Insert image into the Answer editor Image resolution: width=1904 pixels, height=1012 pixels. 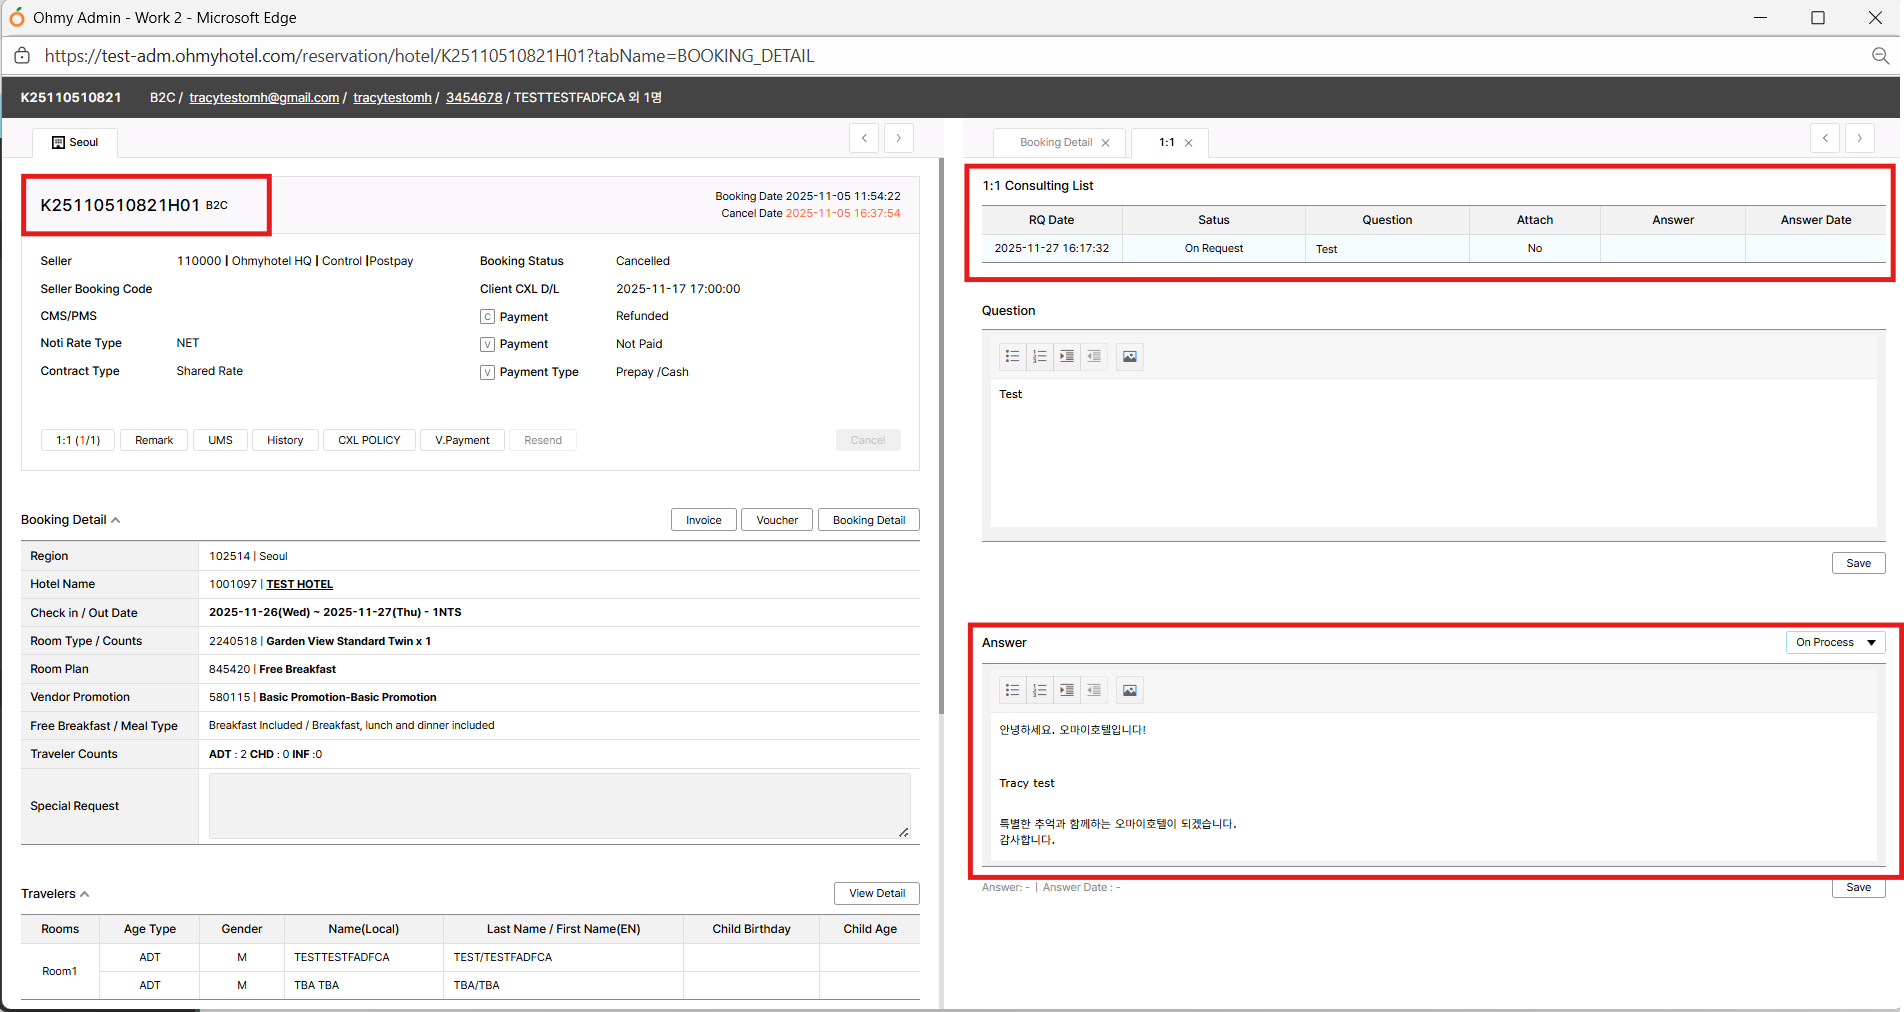click(x=1129, y=690)
